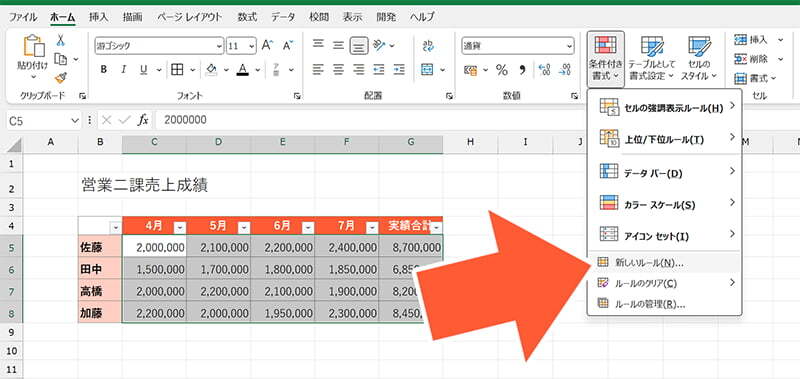Image resolution: width=800 pixels, height=379 pixels.
Task: Click the 書式 cells button
Action: tap(755, 78)
